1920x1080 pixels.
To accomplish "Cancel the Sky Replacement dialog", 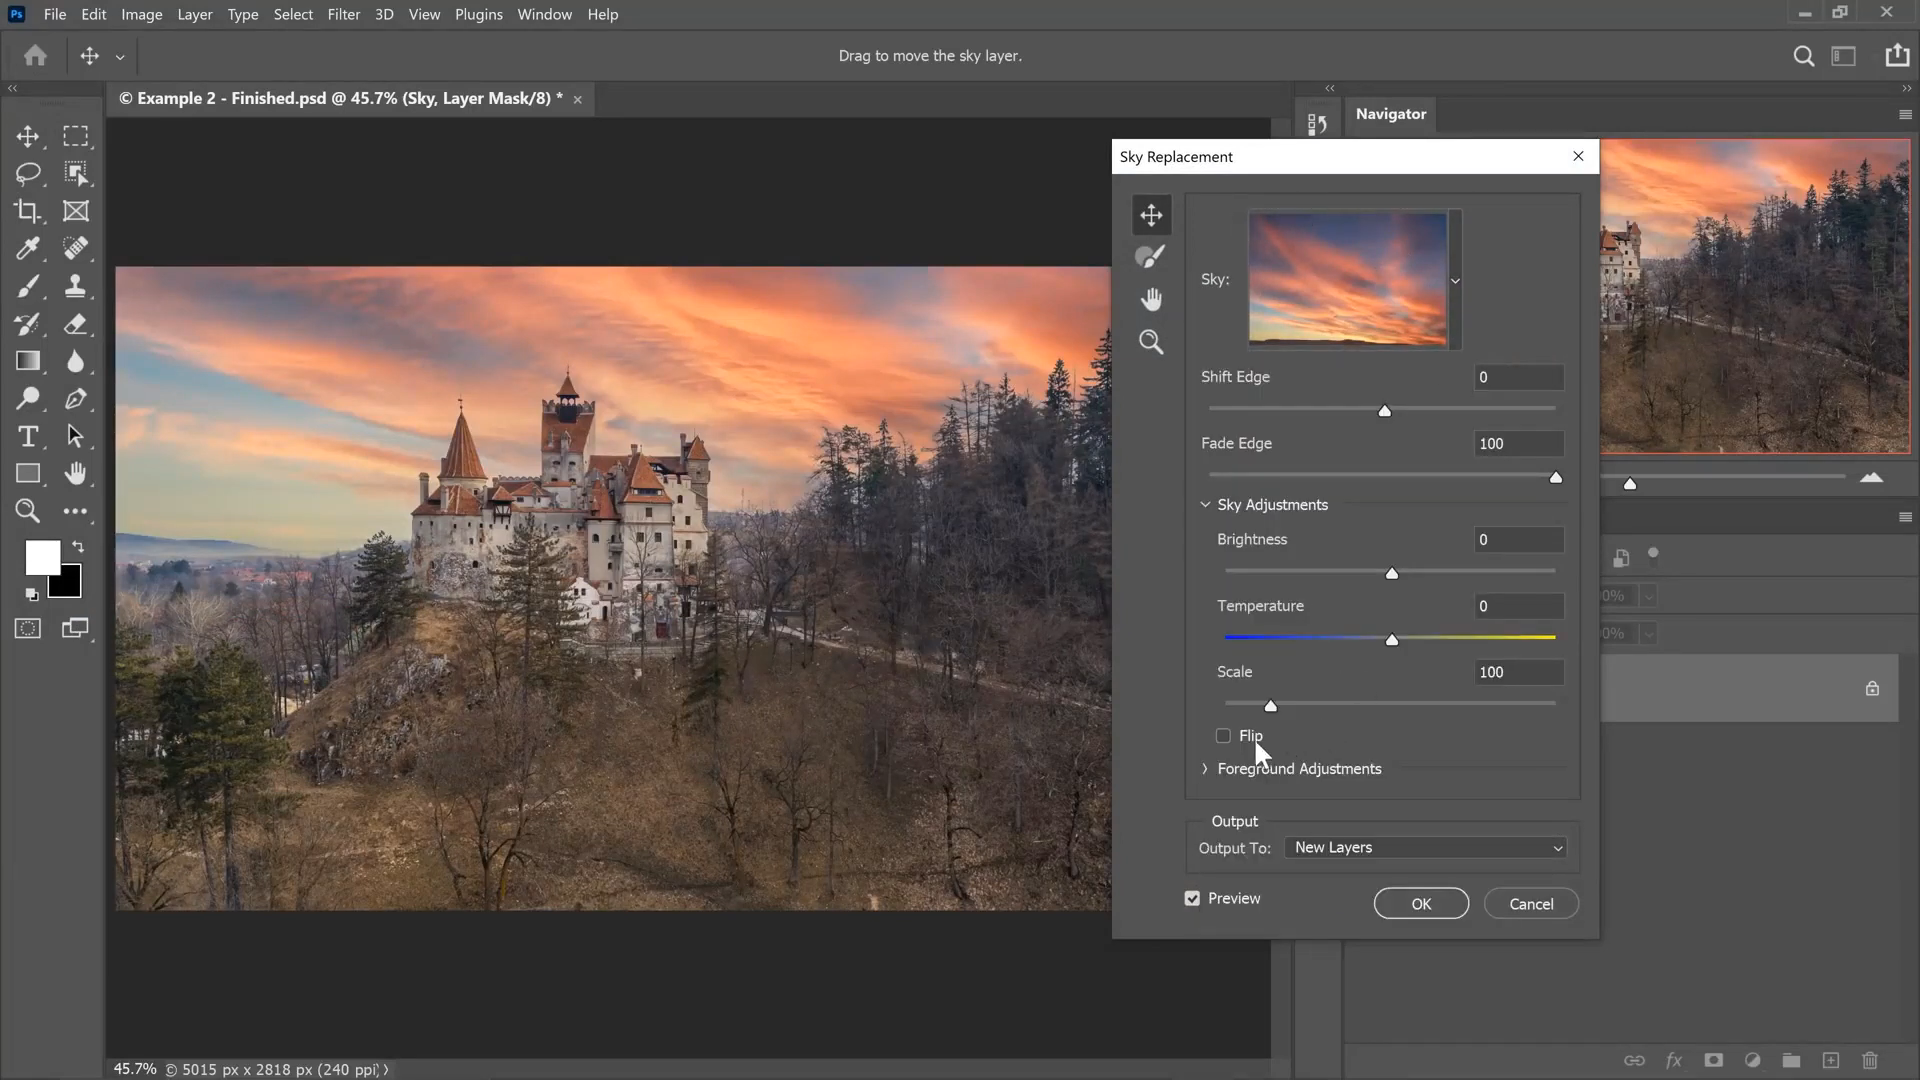I will pyautogui.click(x=1531, y=904).
